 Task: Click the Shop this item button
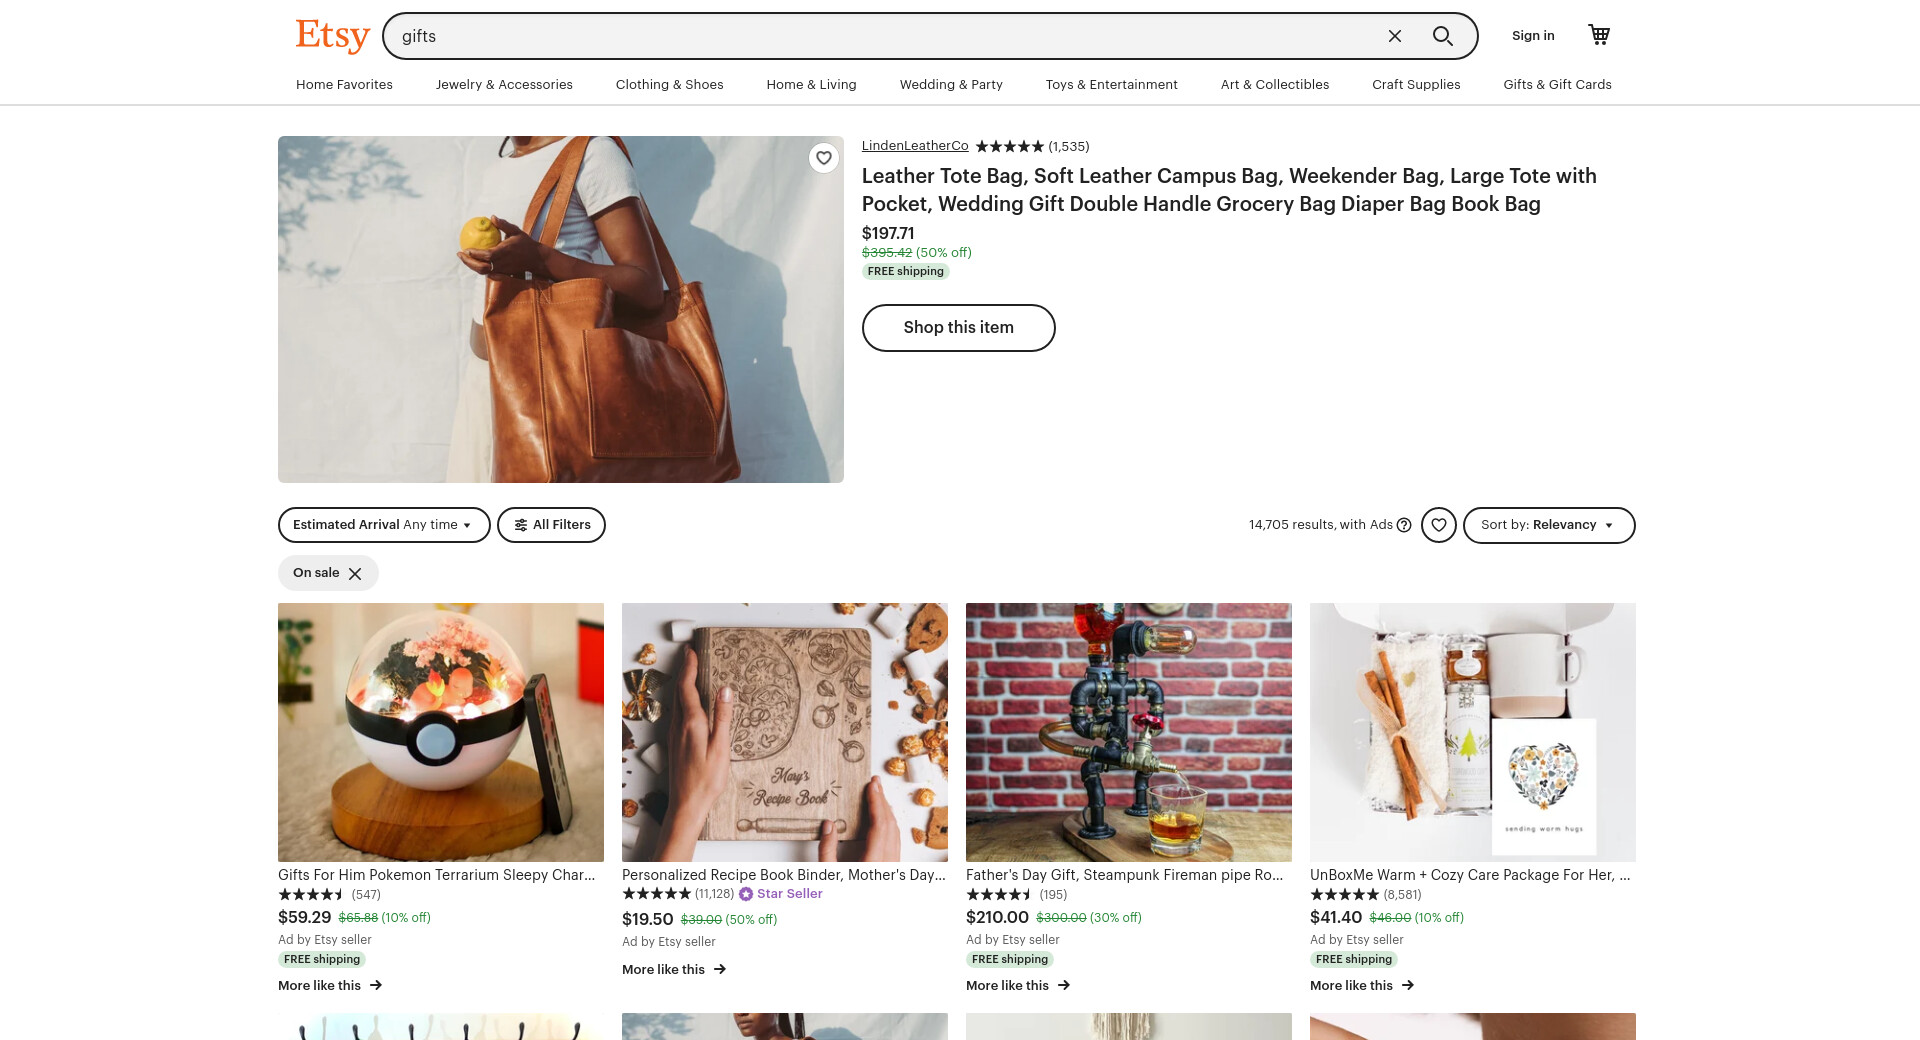click(x=958, y=328)
